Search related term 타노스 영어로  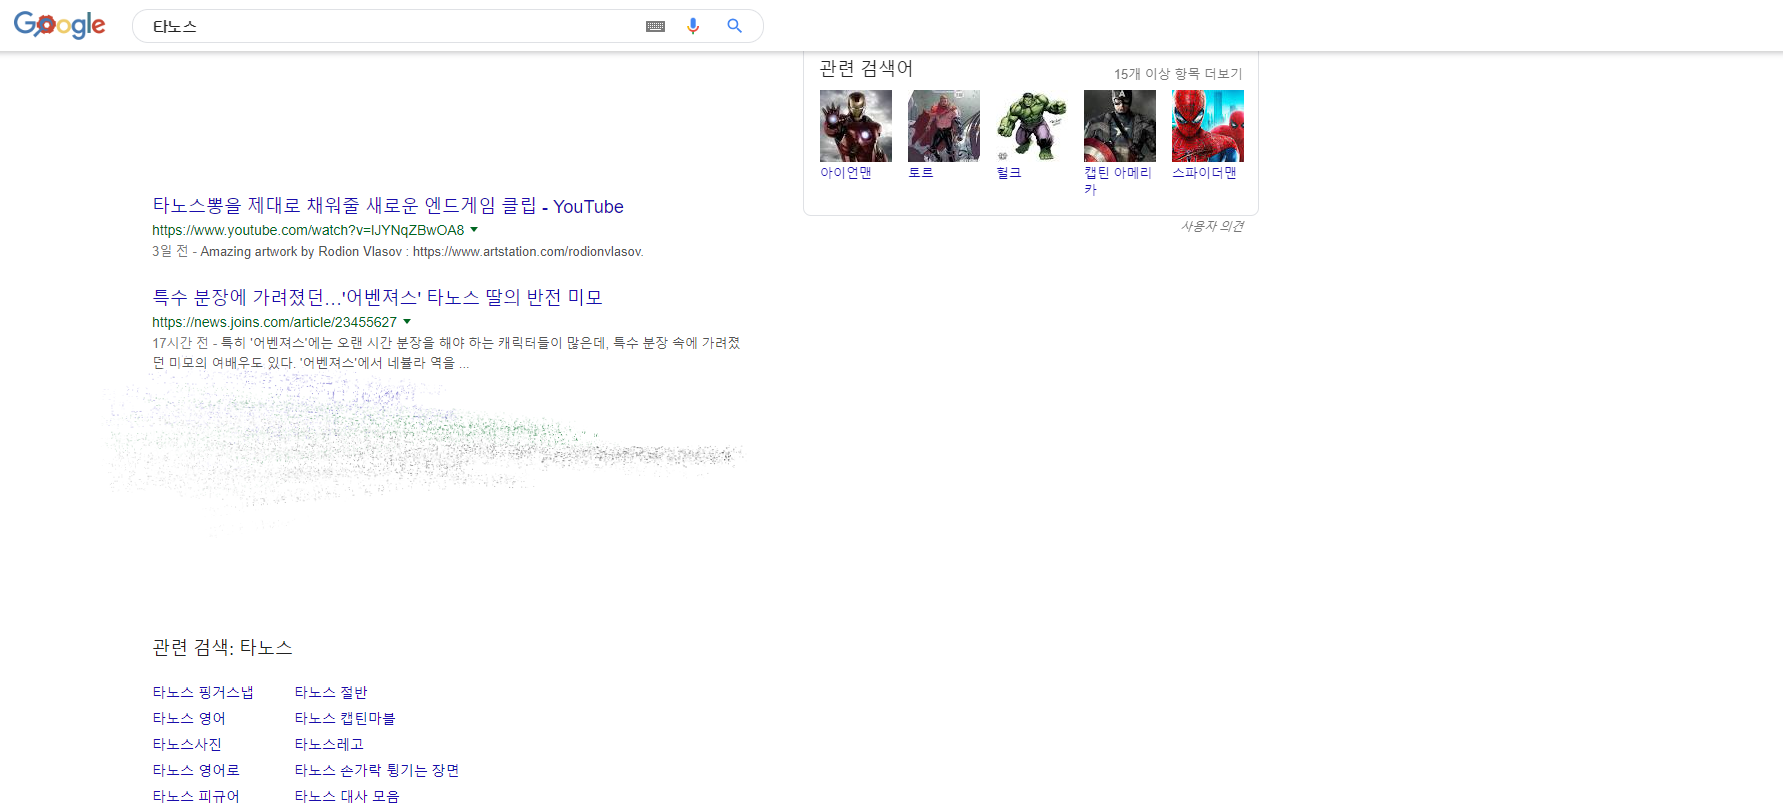pyautogui.click(x=196, y=770)
